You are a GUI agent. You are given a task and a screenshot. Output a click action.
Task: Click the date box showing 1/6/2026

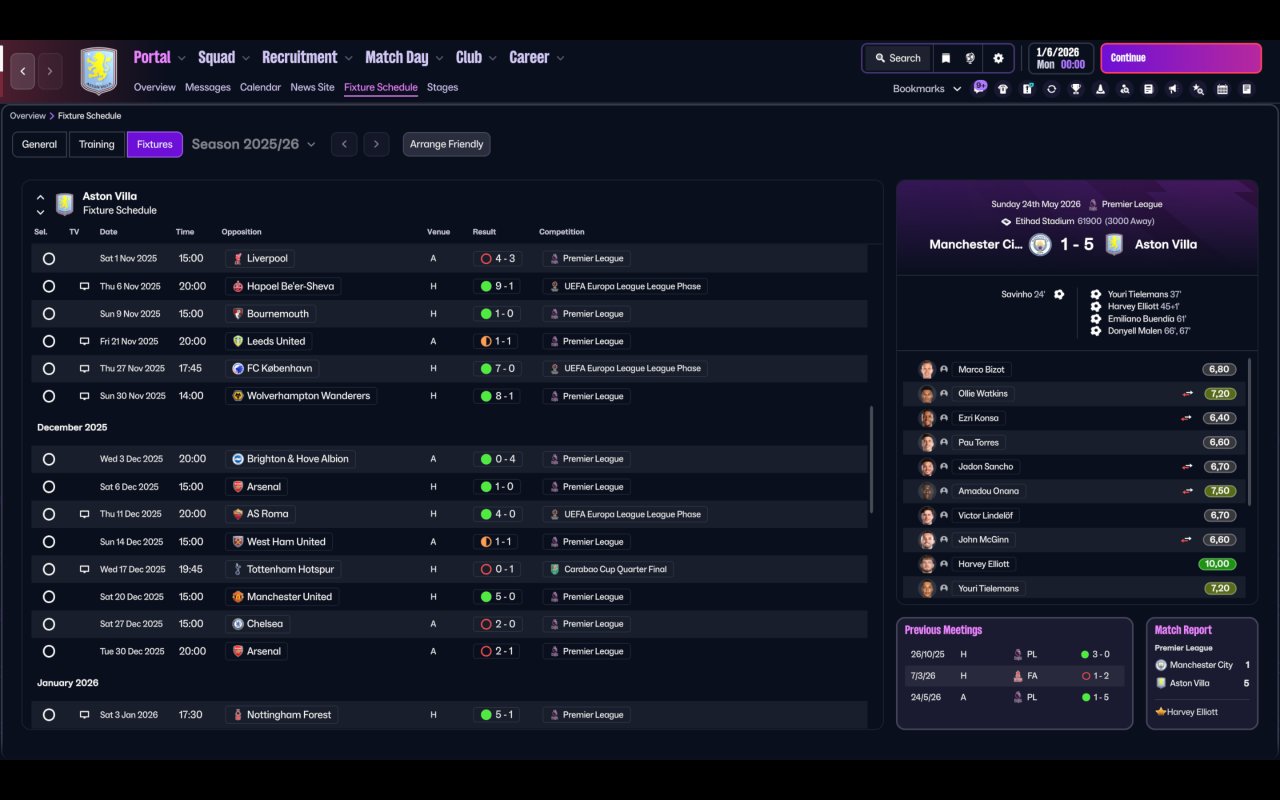pyautogui.click(x=1061, y=58)
